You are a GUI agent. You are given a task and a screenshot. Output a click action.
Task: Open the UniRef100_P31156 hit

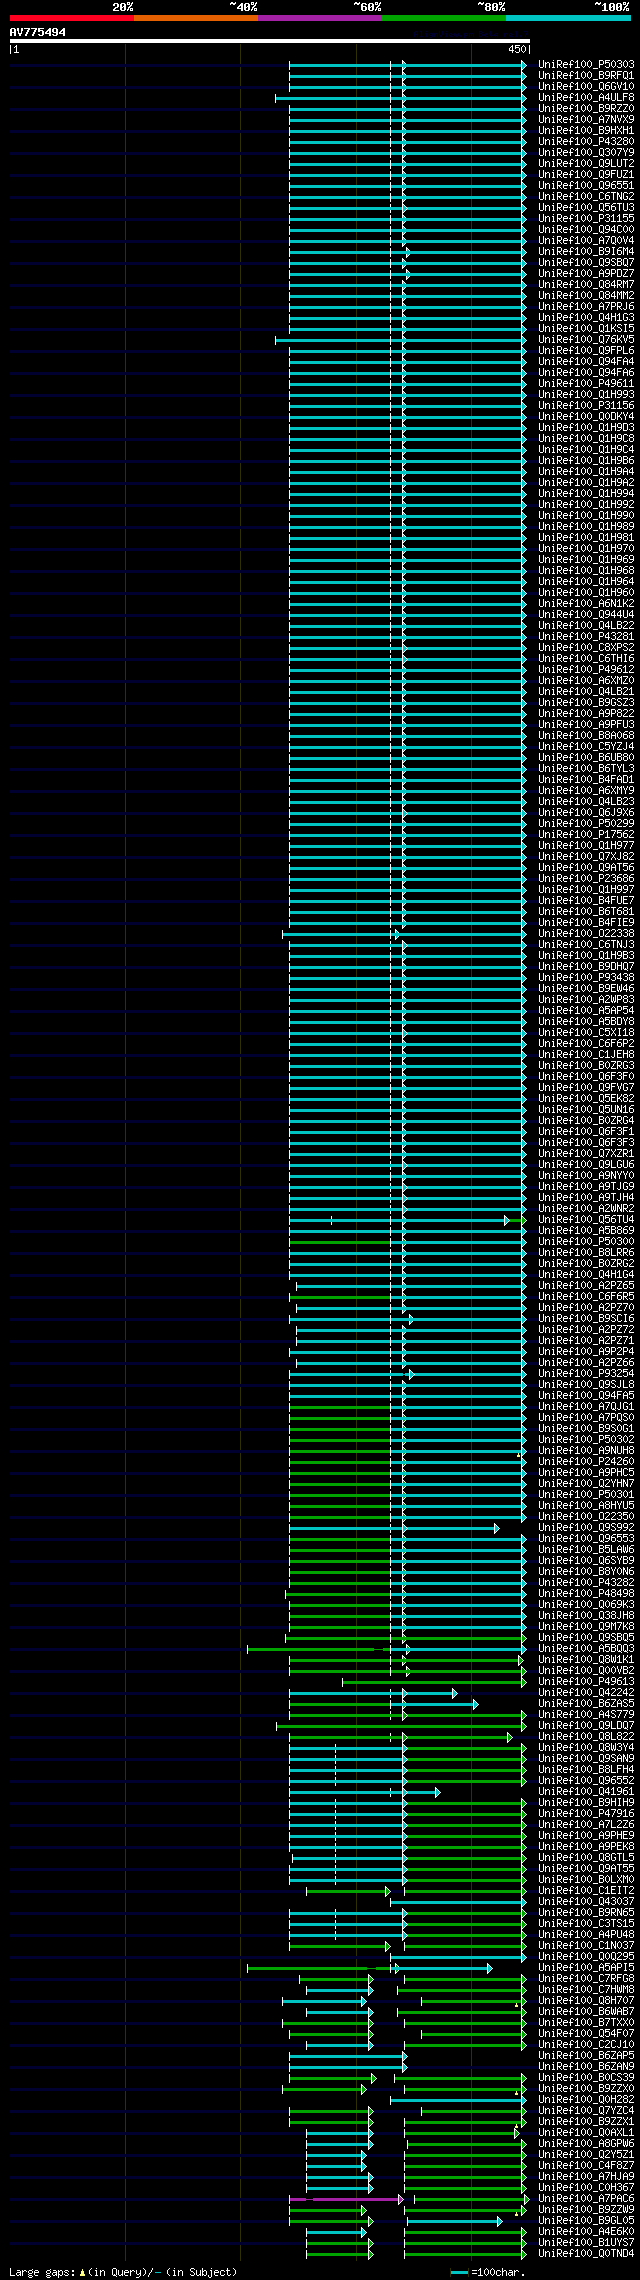click(x=586, y=405)
